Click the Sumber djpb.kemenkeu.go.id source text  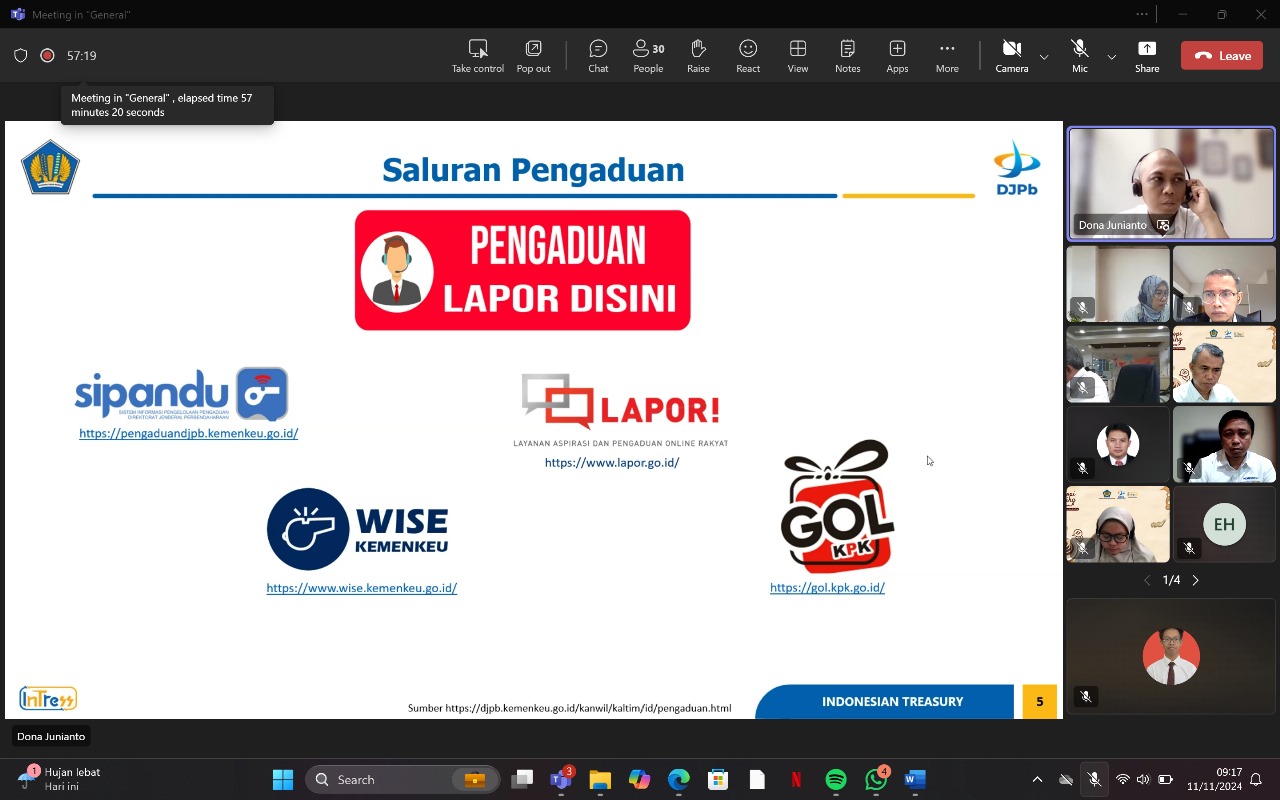[x=569, y=708]
